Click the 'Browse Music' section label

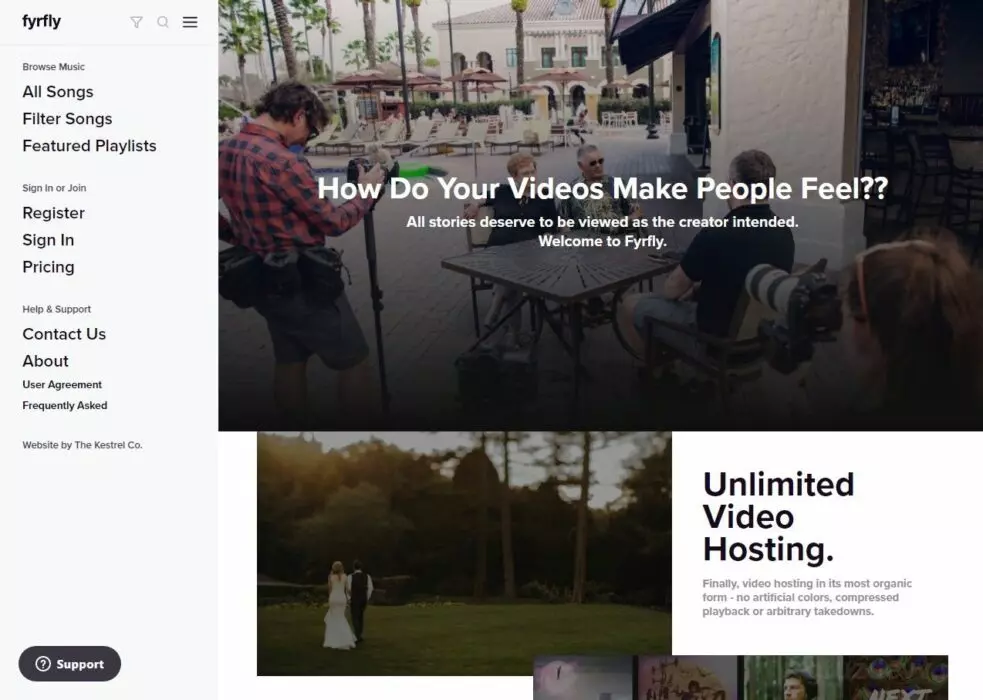(x=53, y=66)
